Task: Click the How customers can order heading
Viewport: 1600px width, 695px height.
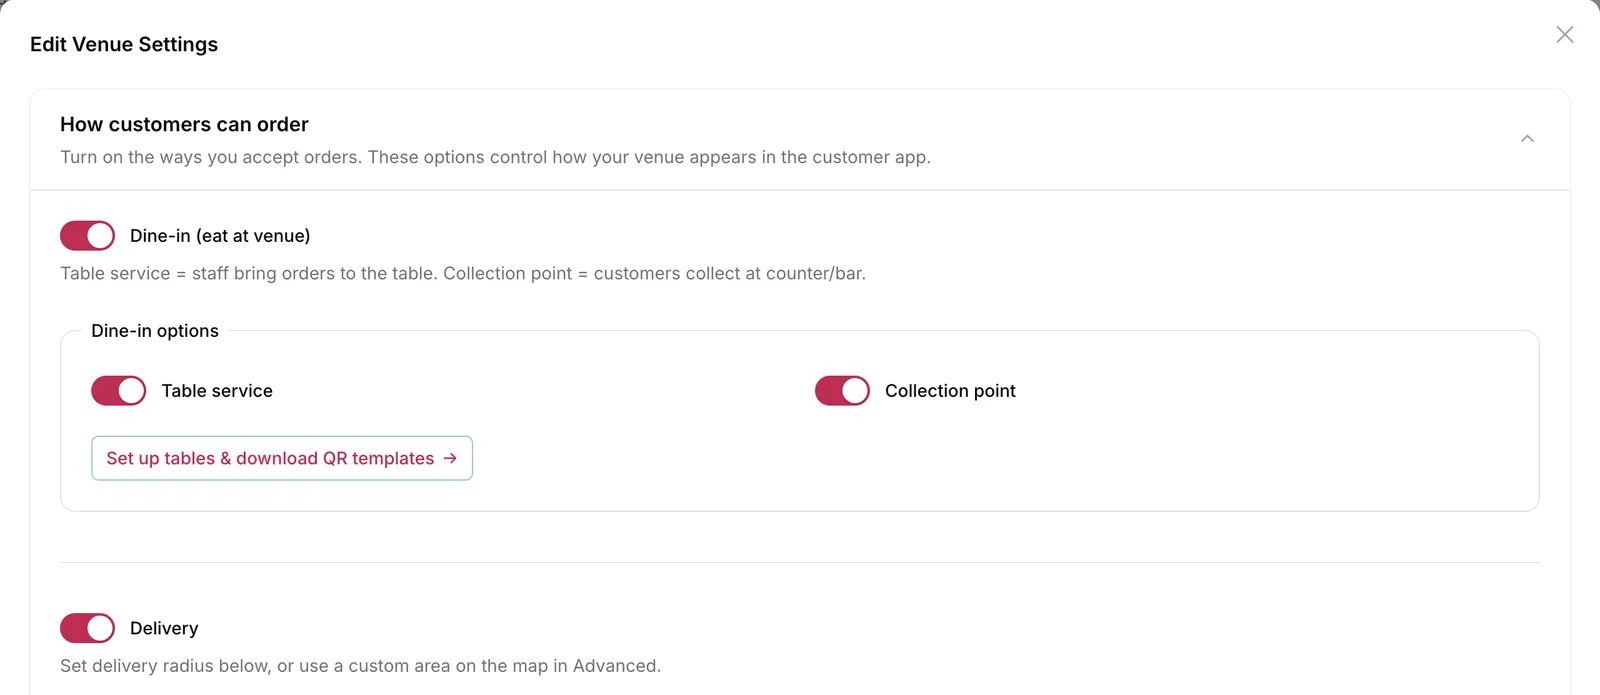Action: 184,124
